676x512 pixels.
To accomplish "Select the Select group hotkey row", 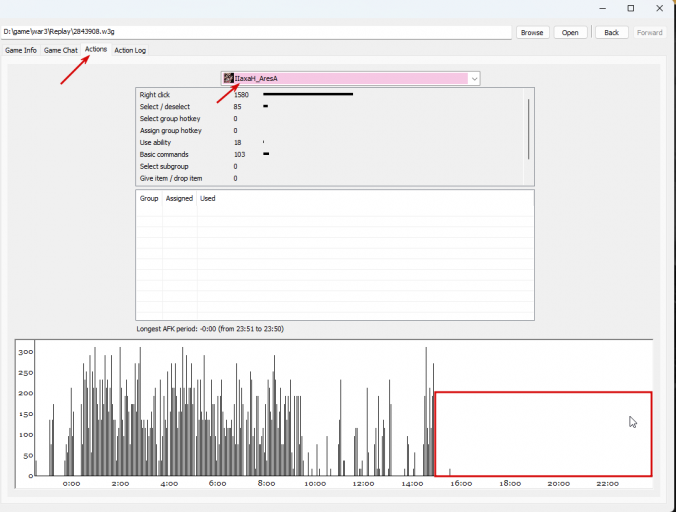I will click(330, 119).
